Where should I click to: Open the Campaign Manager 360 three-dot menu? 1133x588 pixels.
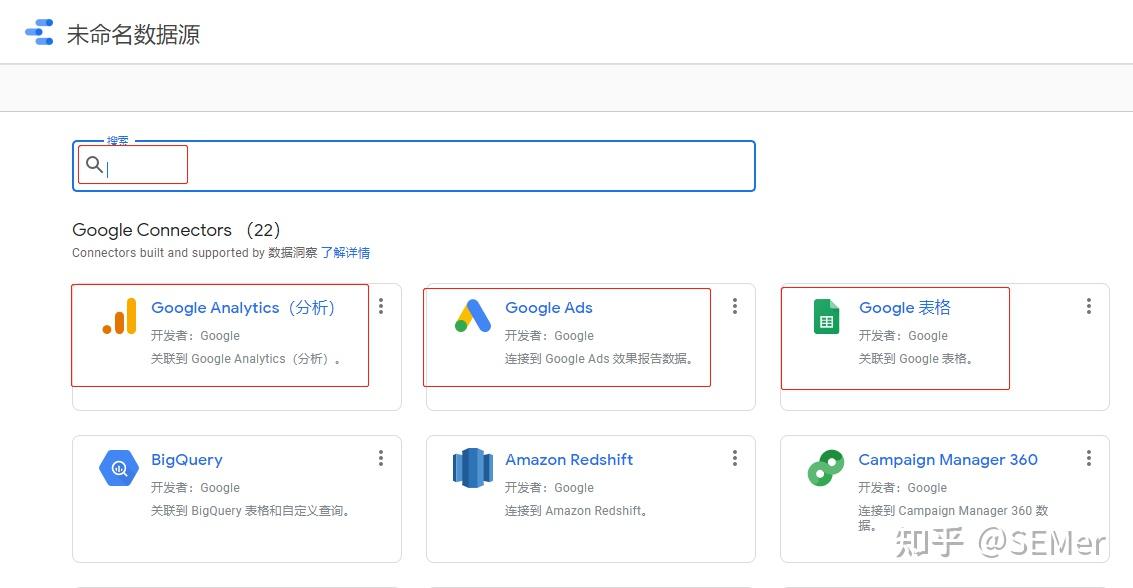pos(1089,458)
